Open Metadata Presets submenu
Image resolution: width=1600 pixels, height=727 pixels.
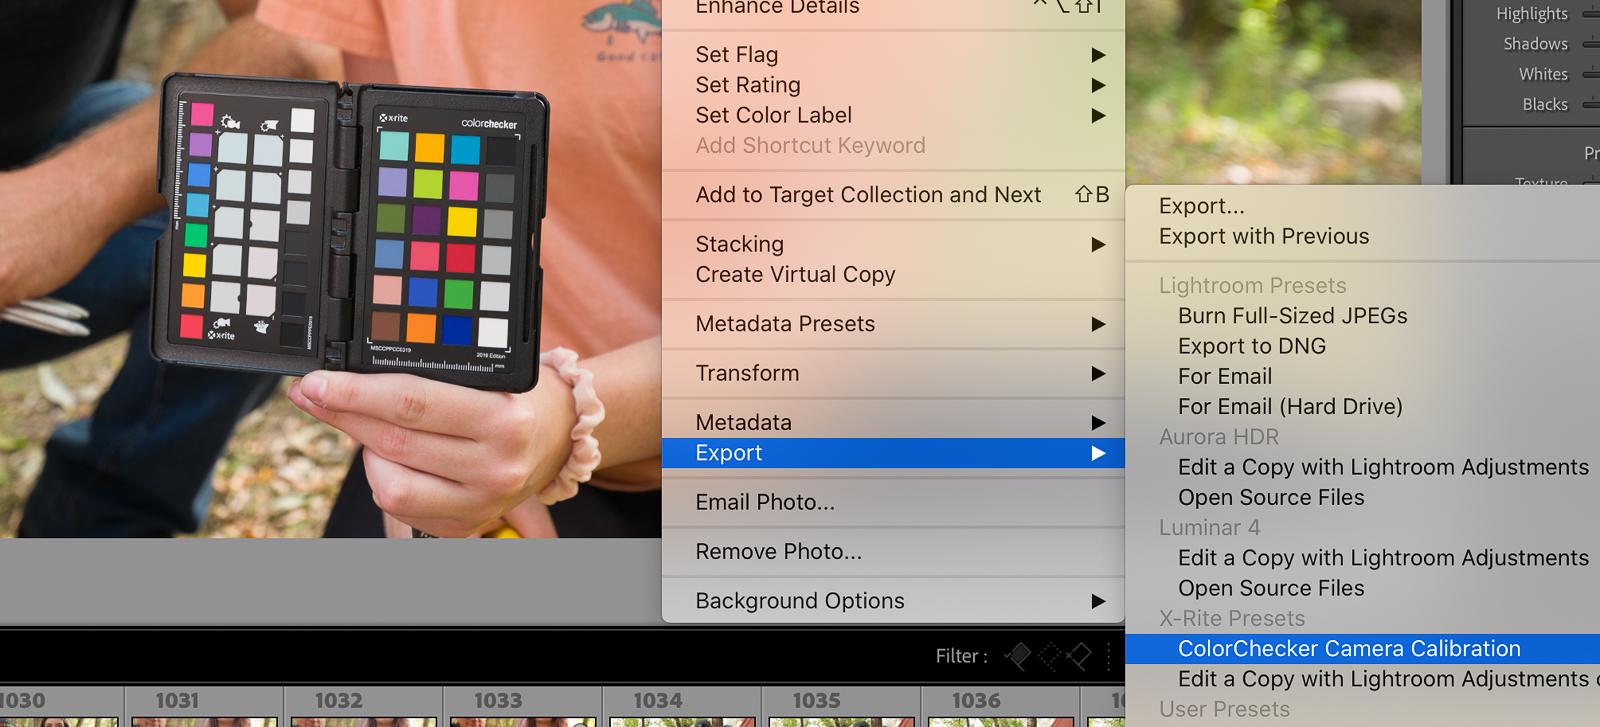click(785, 324)
